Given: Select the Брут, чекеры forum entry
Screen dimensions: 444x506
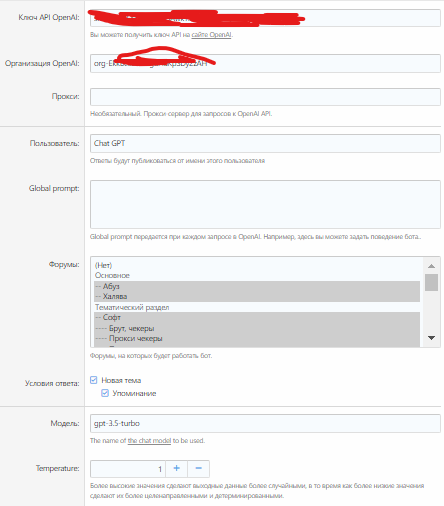Looking at the screenshot, I should point(257,328).
